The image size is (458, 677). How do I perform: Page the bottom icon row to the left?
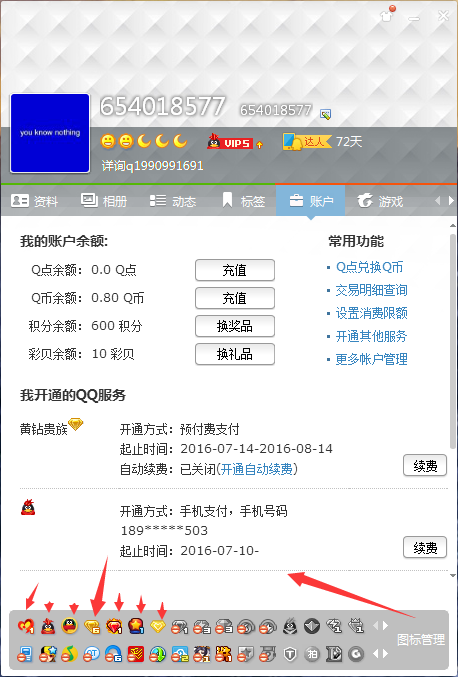[376, 654]
